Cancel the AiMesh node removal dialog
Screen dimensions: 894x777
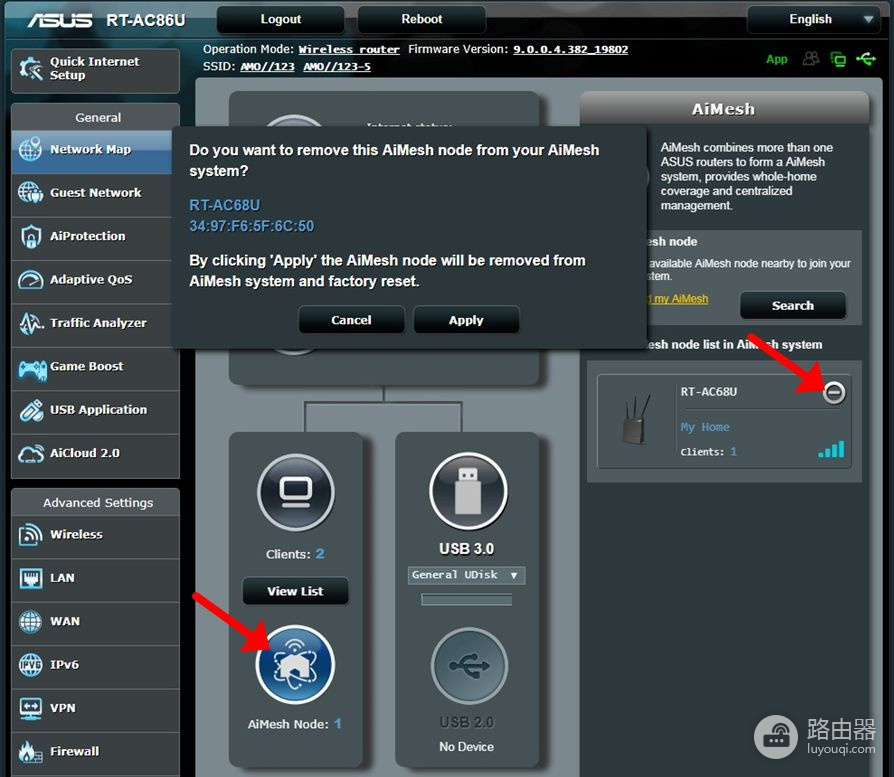tap(351, 320)
